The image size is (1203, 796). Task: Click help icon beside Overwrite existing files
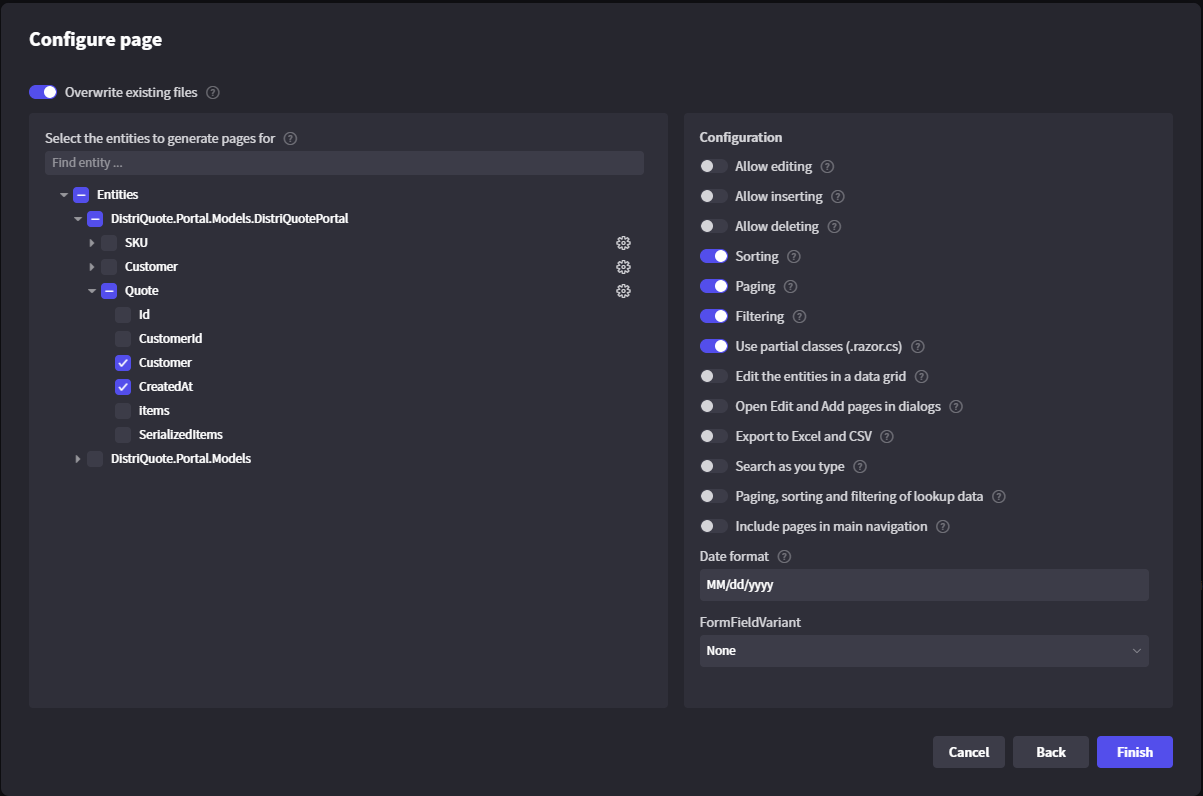212,93
